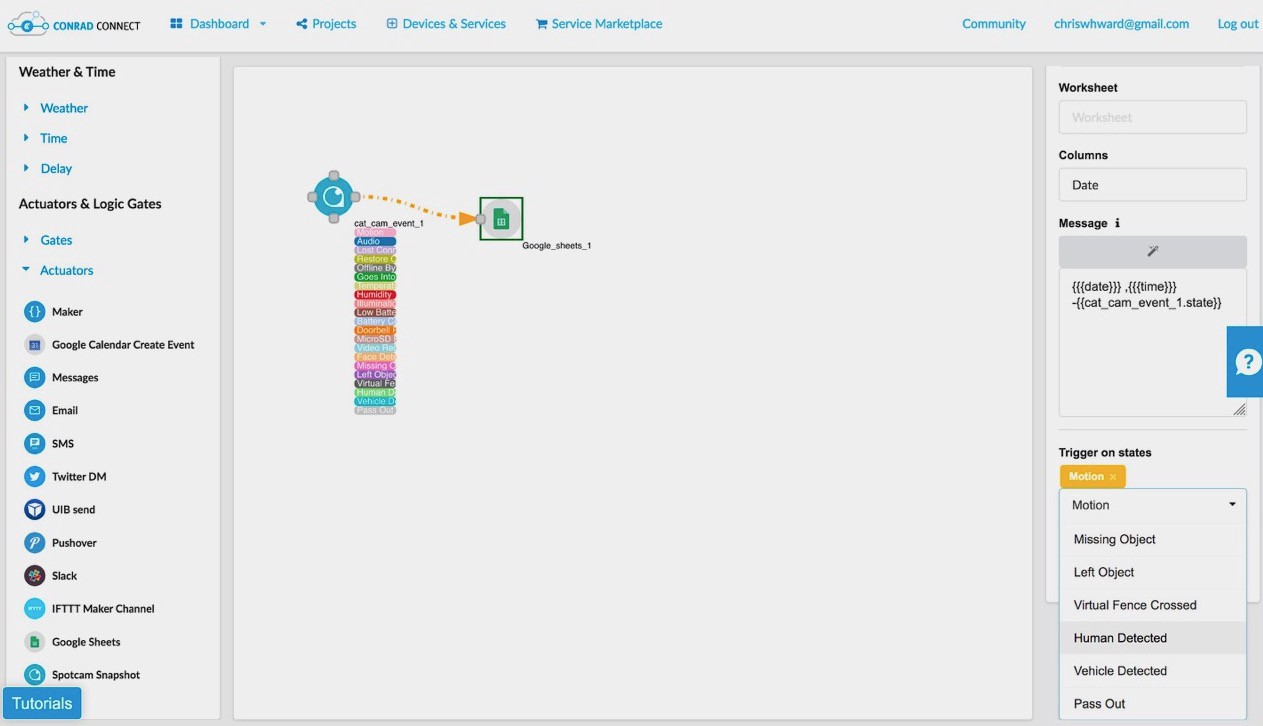Choose Virtual Fence Crossed option
The image size is (1263, 726).
pyautogui.click(x=1152, y=605)
